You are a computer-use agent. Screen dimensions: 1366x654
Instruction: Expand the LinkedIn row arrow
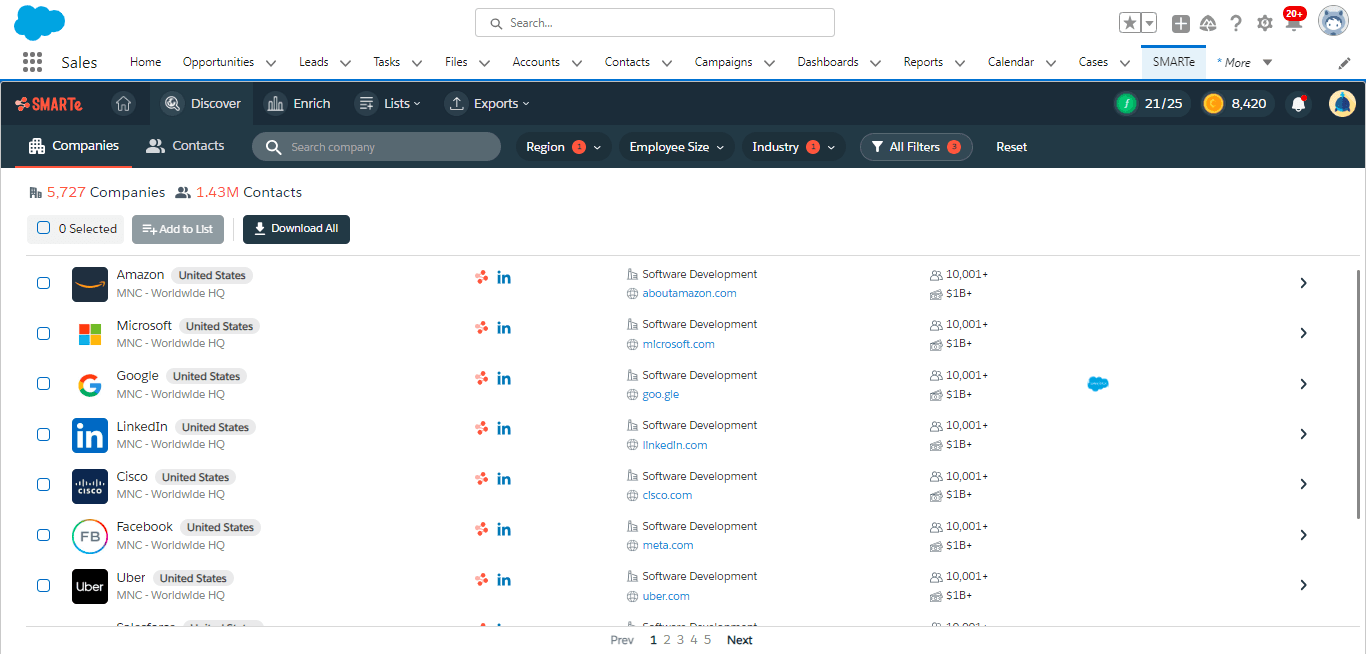pos(1303,434)
